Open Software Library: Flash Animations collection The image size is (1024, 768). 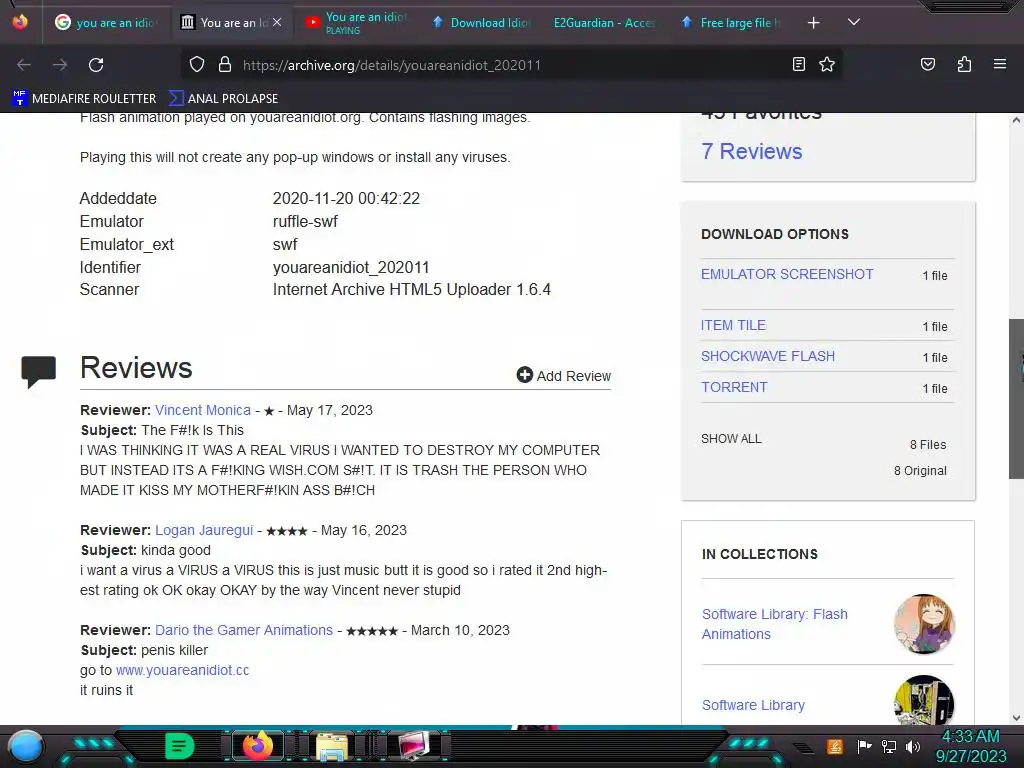(x=775, y=624)
